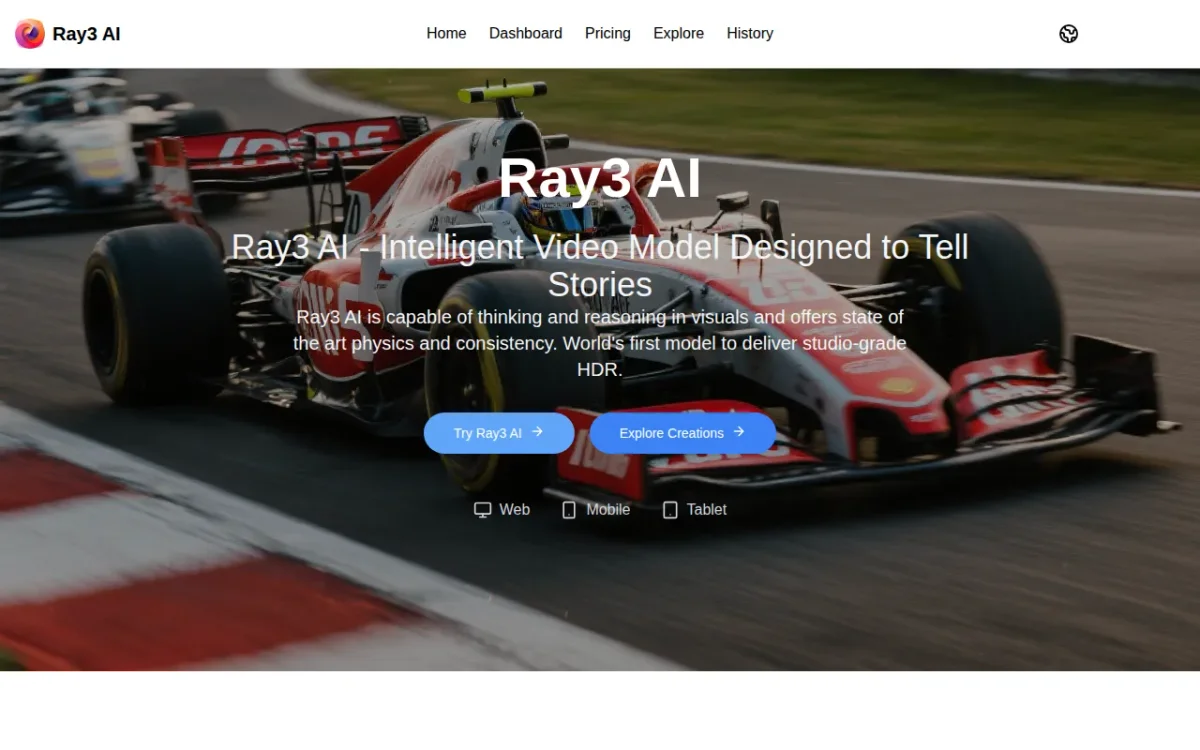Navigate to Pricing
This screenshot has width=1200, height=750.
[607, 33]
